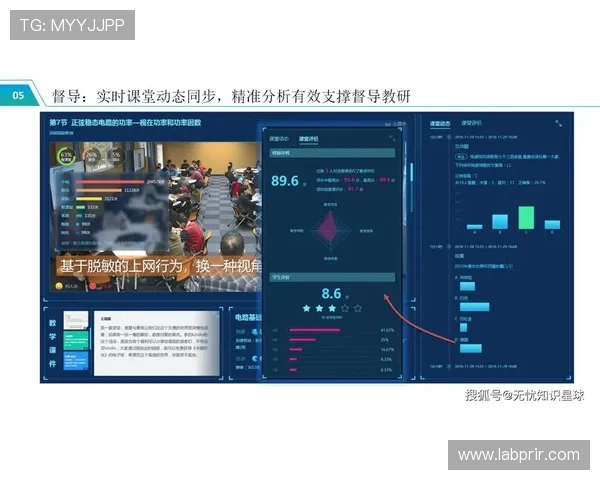Select first timeline marker in right panel
The height and width of the screenshot is (480, 600).
click(449, 137)
